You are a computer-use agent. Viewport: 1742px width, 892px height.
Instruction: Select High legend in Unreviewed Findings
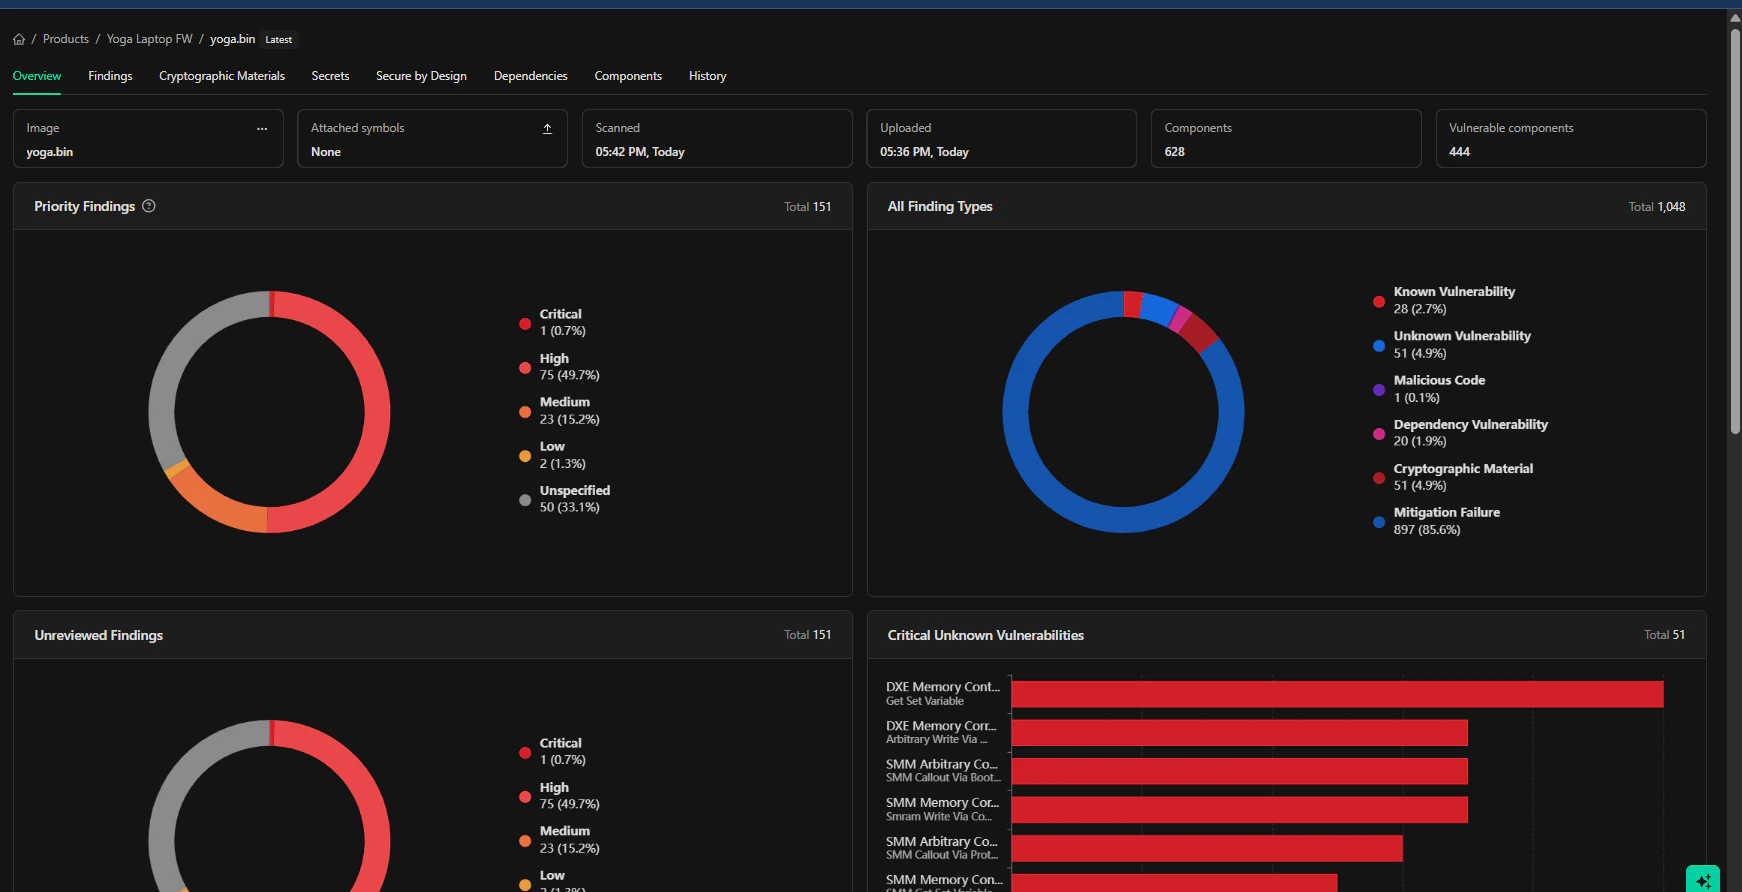point(559,795)
